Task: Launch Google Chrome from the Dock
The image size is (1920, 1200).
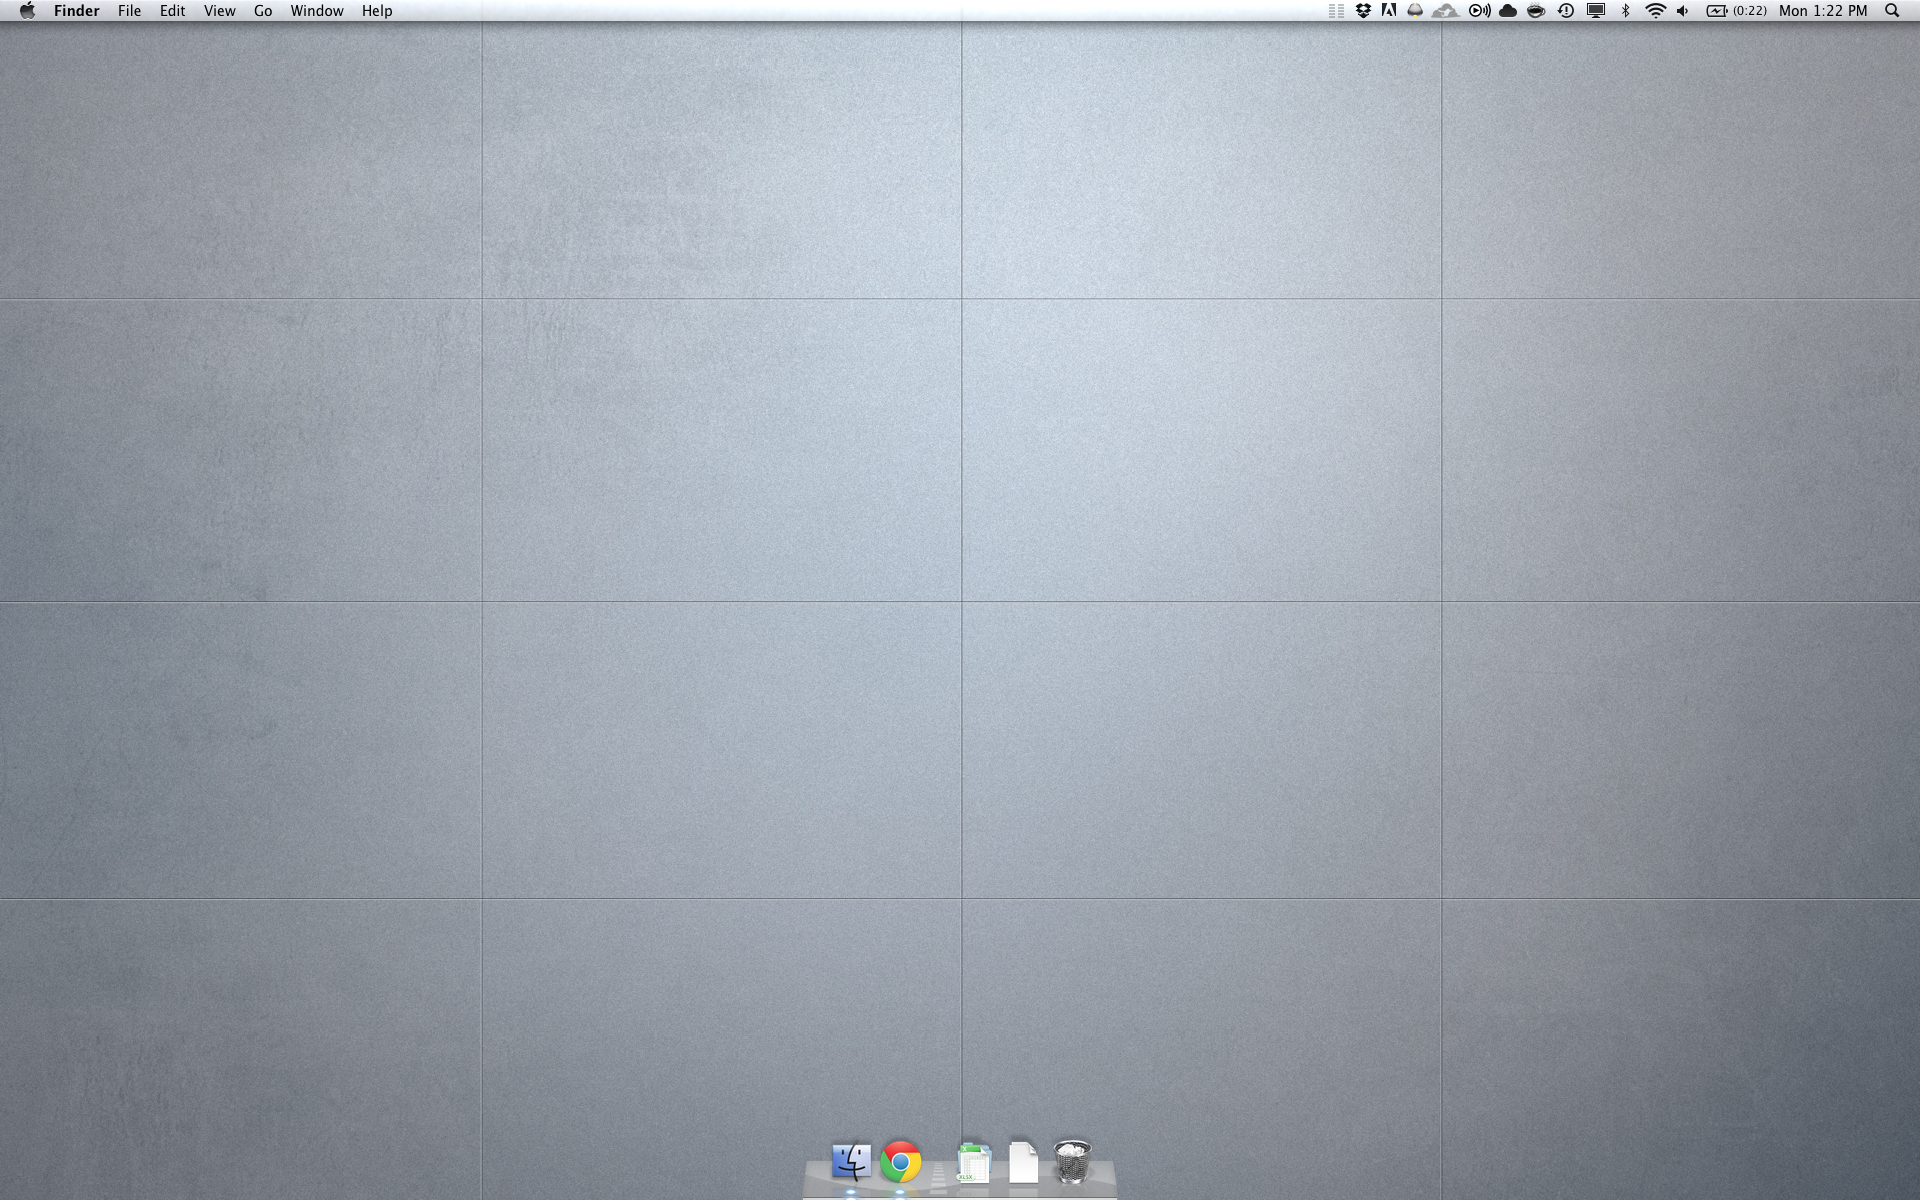Action: 901,1162
